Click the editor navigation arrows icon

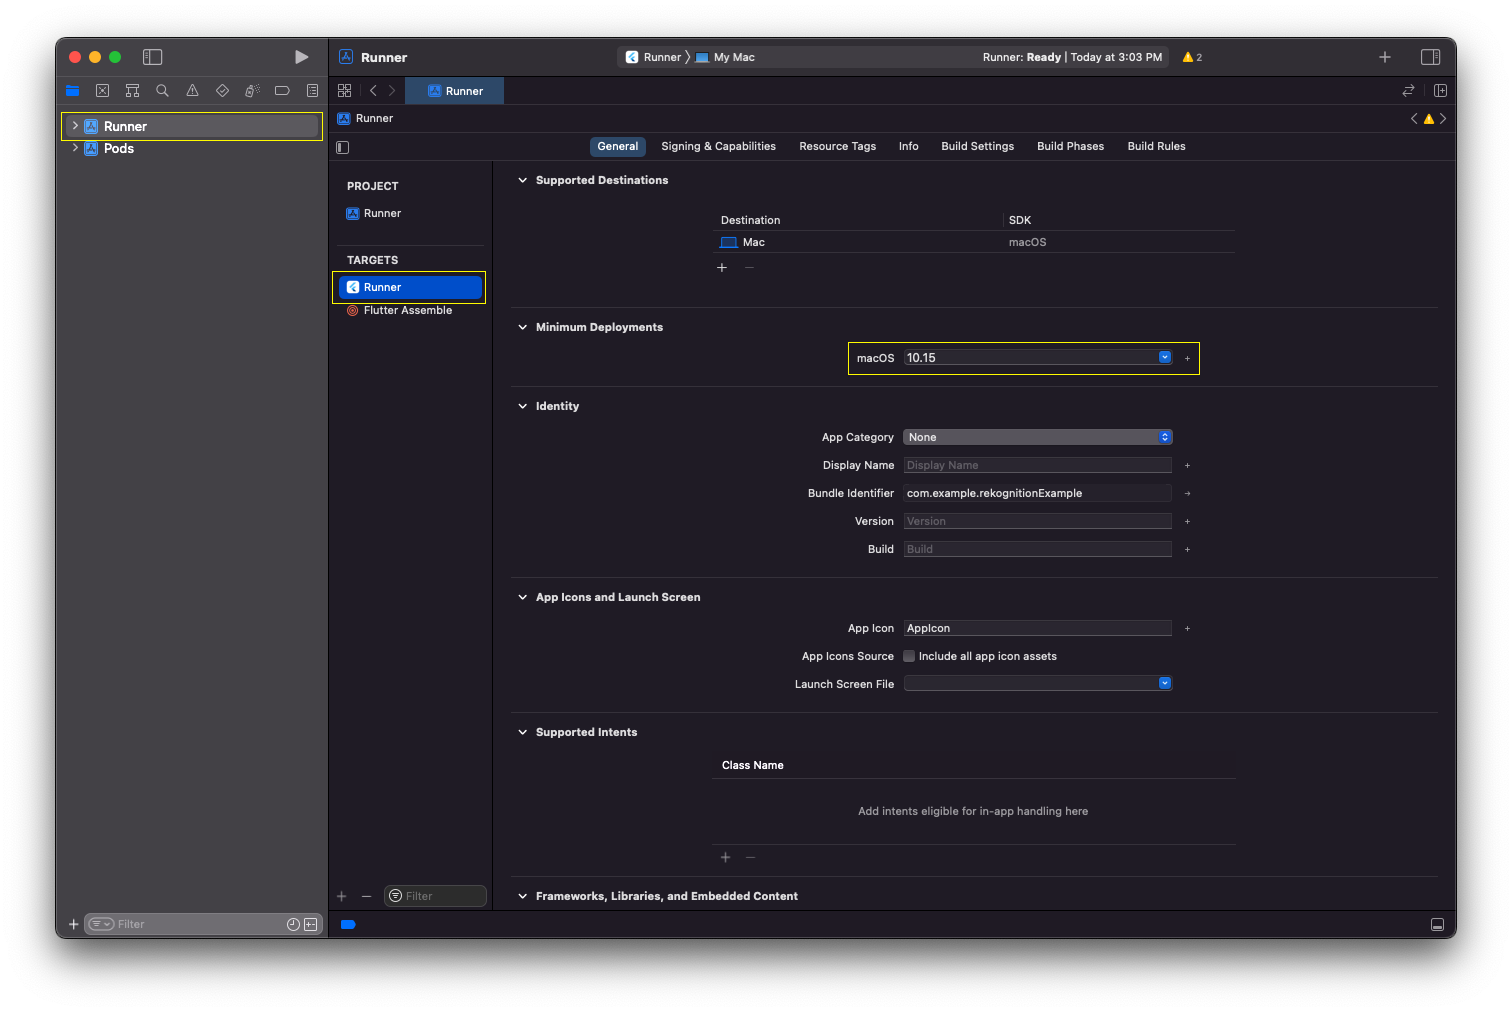coord(1408,90)
